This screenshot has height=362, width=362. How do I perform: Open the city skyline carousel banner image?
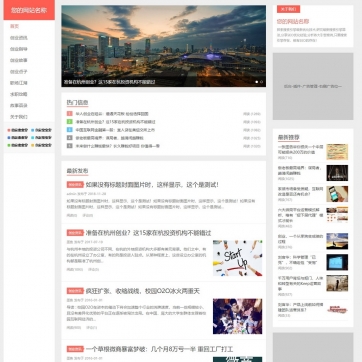164,46
